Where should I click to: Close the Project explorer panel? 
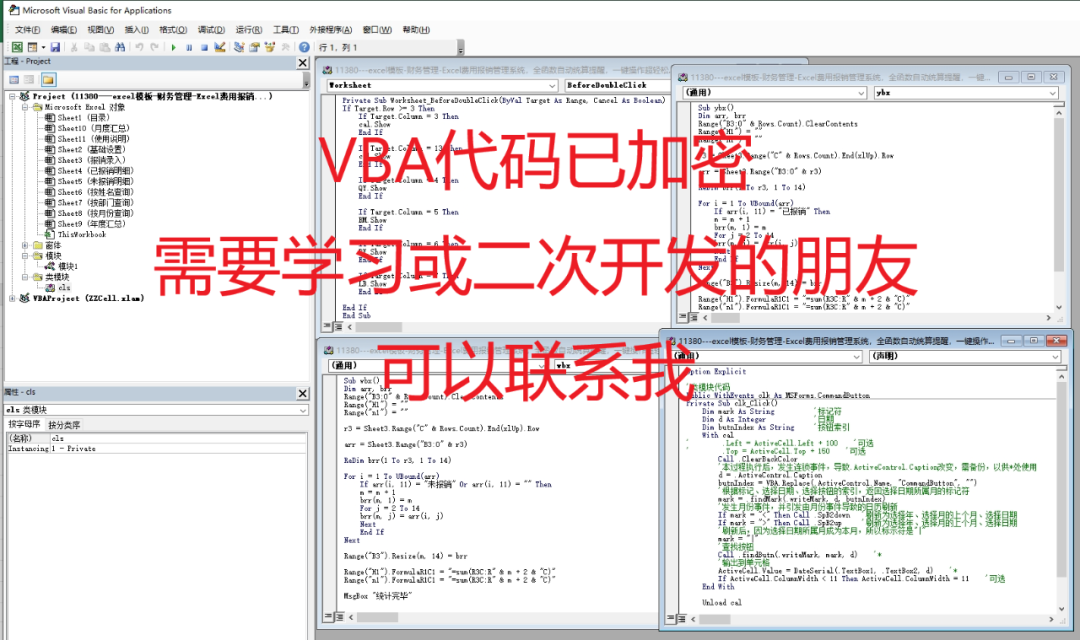302,63
